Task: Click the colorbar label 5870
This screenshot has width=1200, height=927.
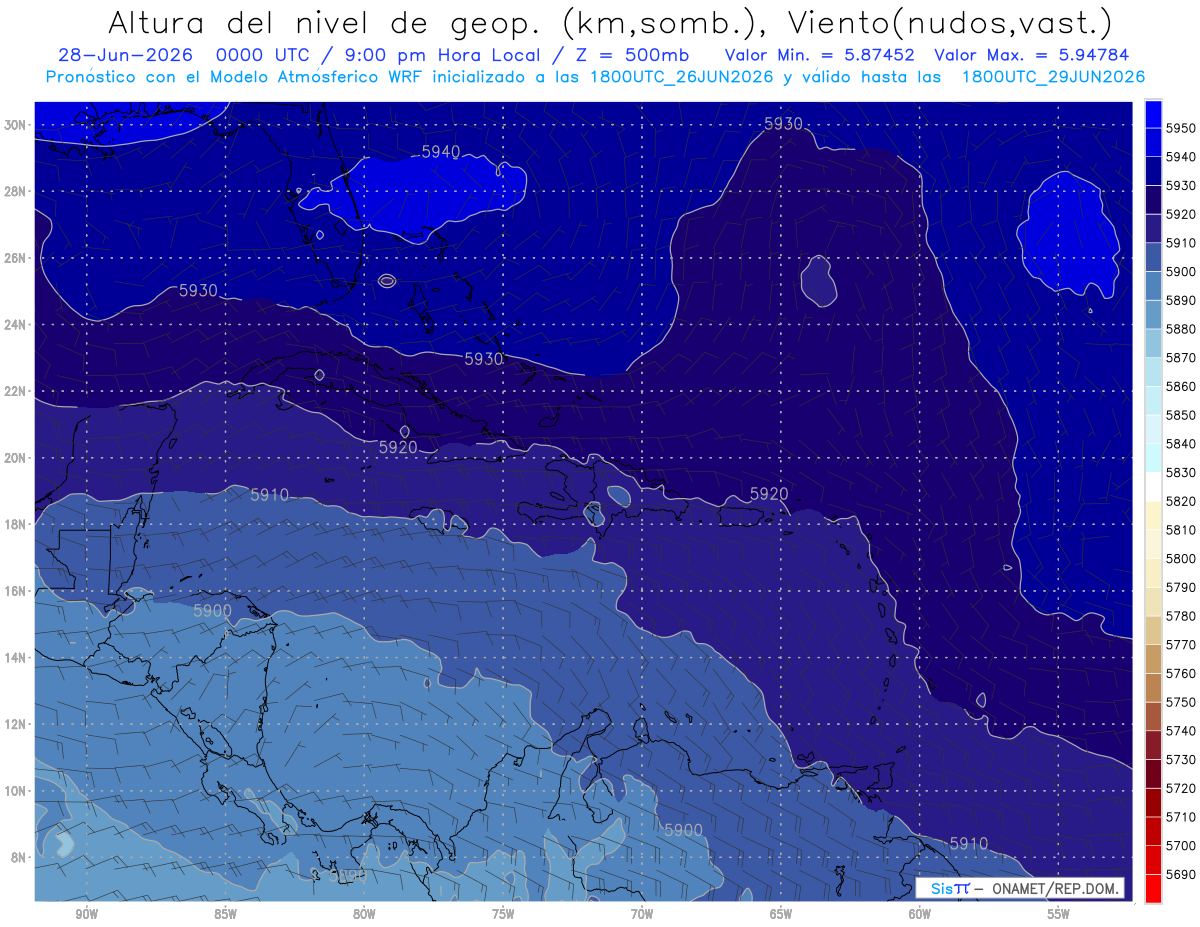Action: 1180,358
